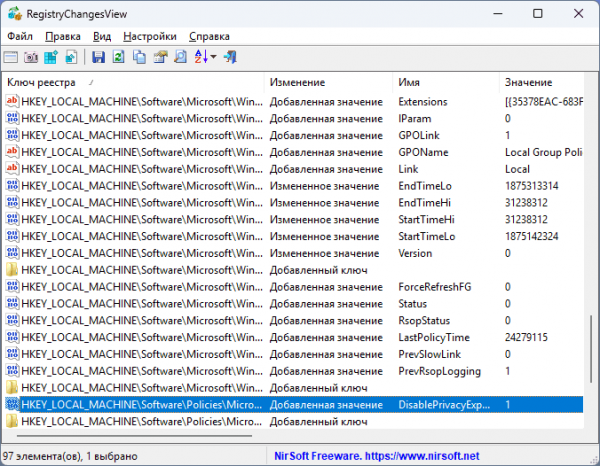Open the Find magnifier icon

[180, 57]
